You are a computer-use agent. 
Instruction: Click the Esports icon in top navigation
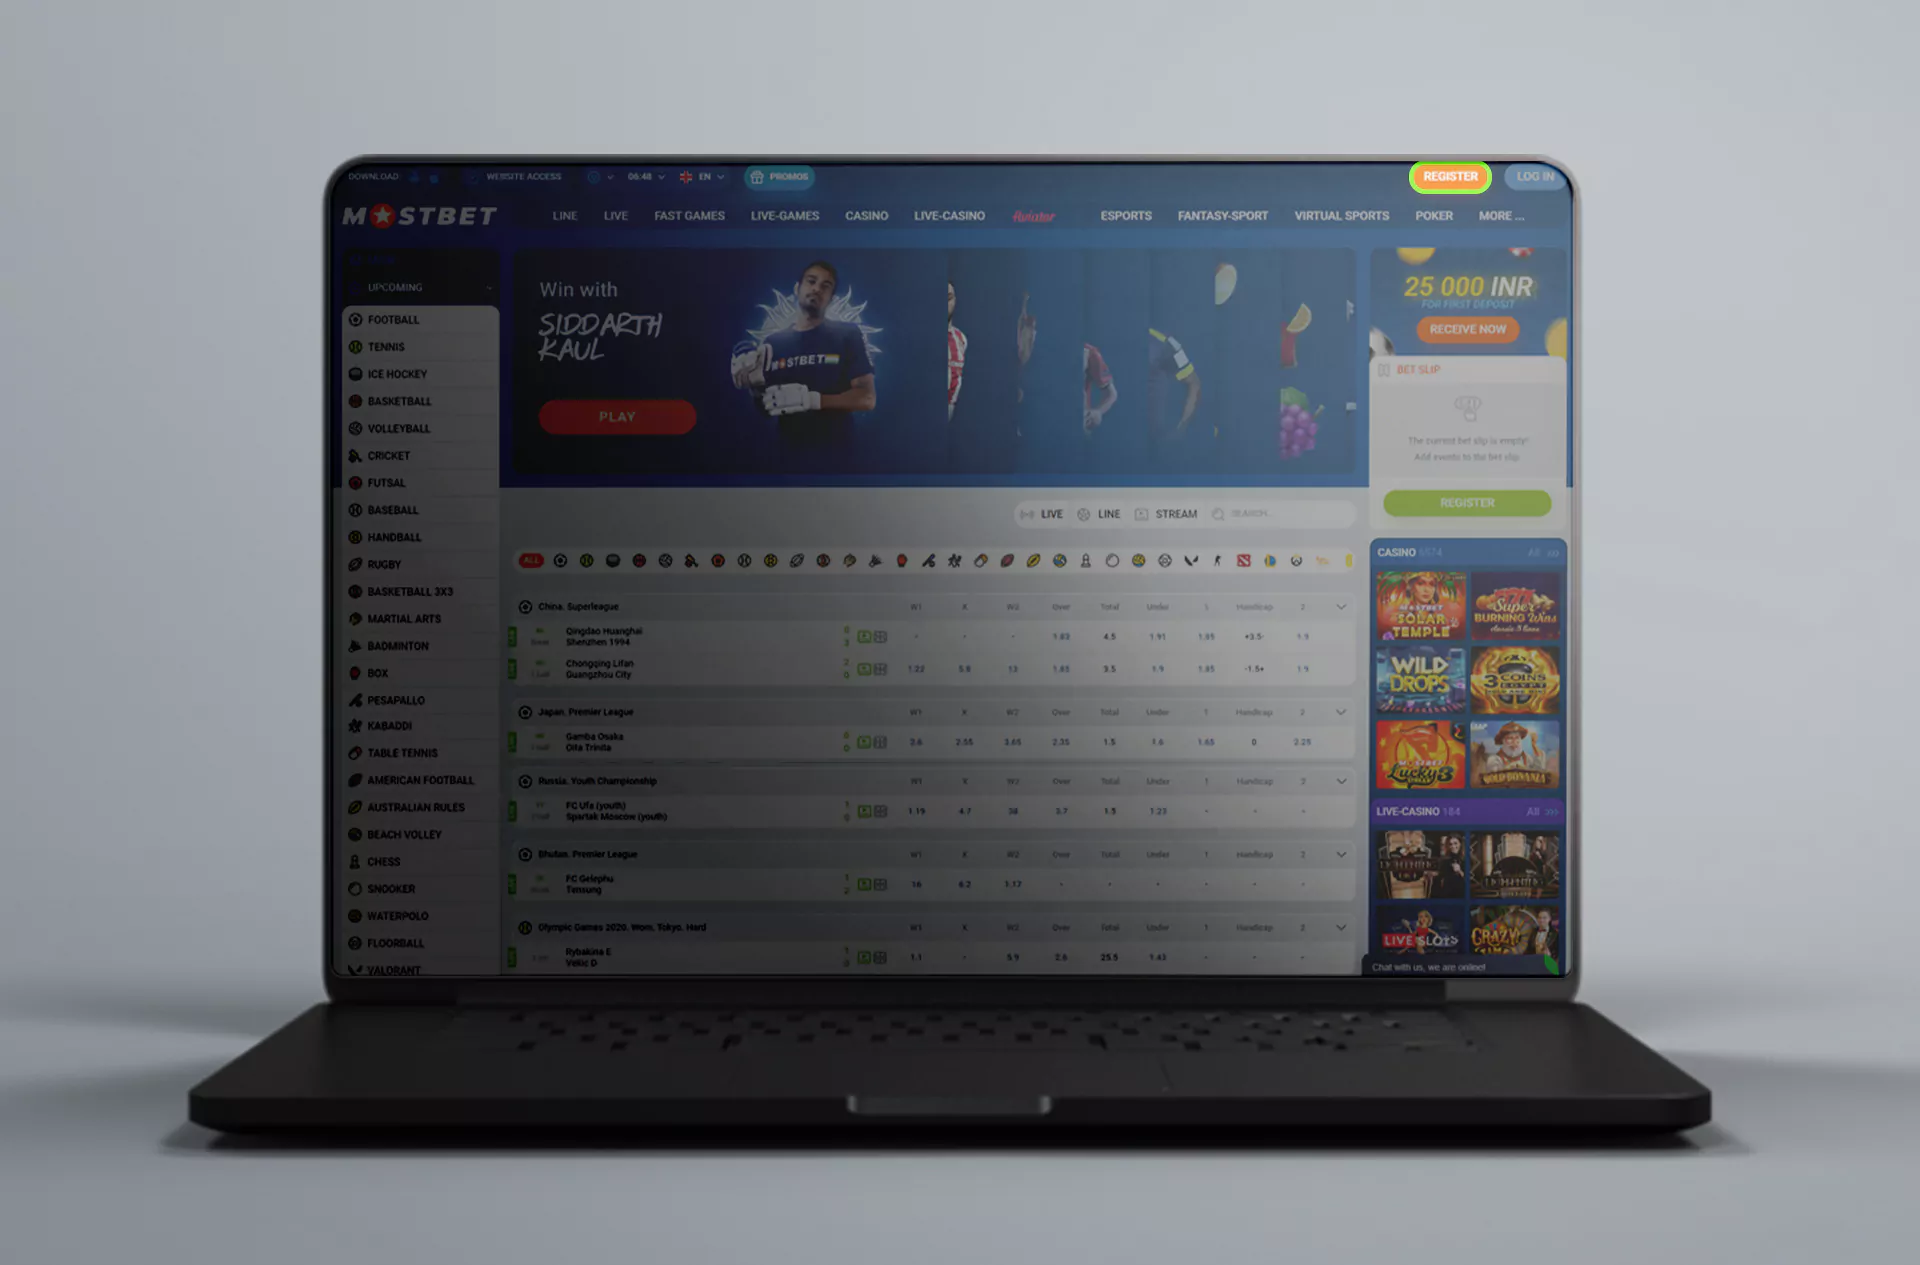(1124, 215)
